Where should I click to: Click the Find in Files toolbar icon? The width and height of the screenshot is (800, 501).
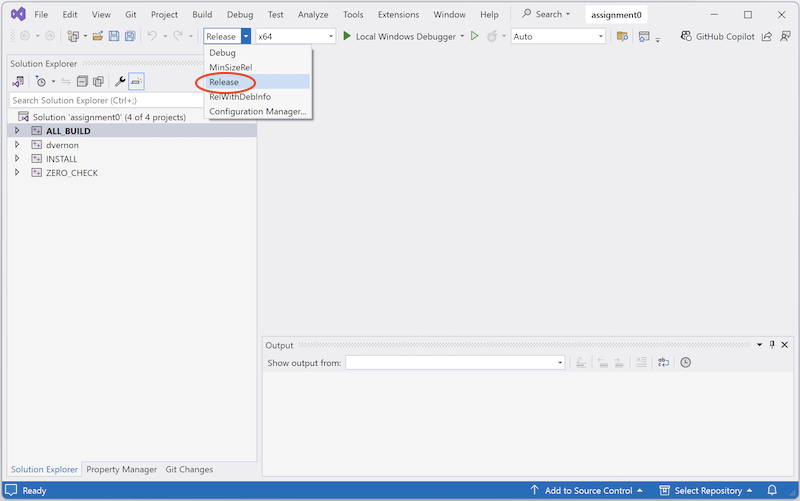(622, 36)
